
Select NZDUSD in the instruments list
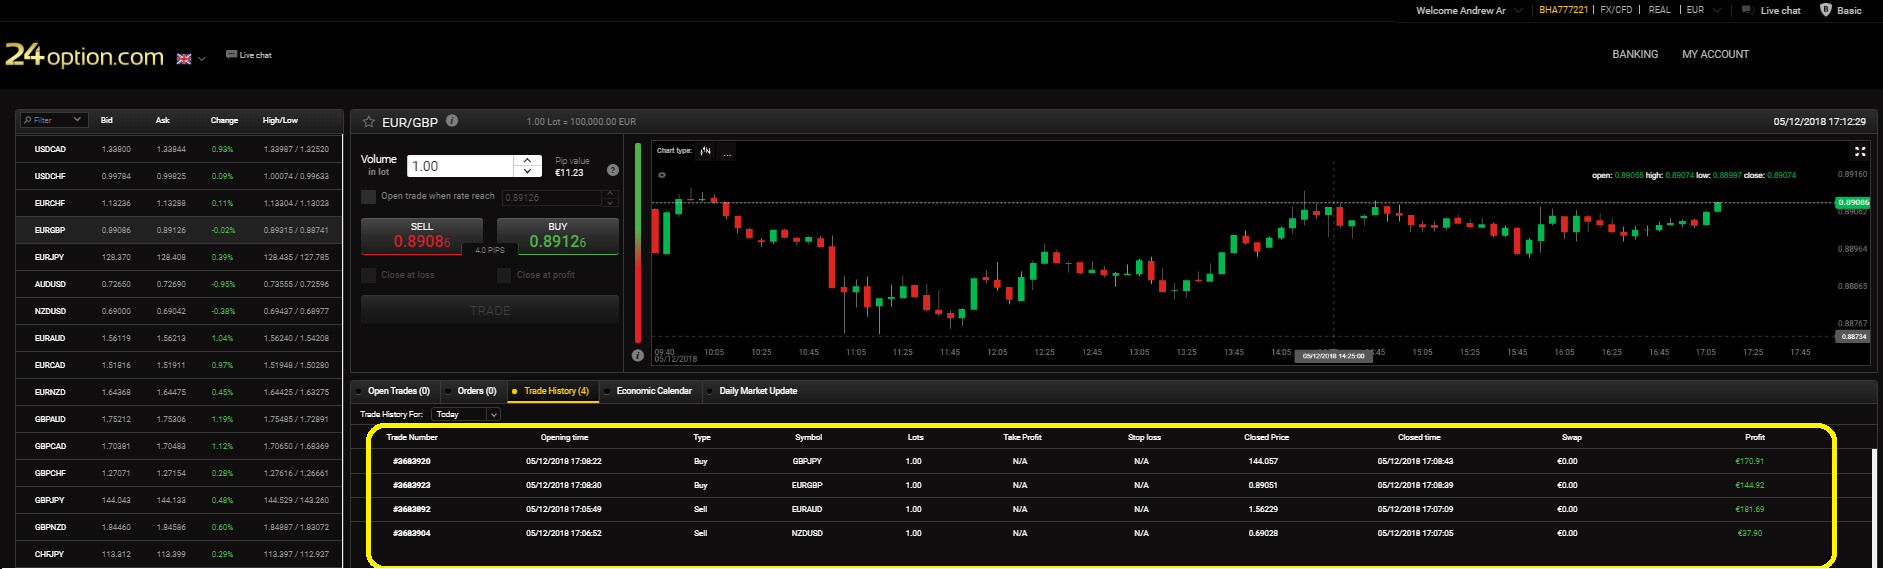(x=180, y=311)
